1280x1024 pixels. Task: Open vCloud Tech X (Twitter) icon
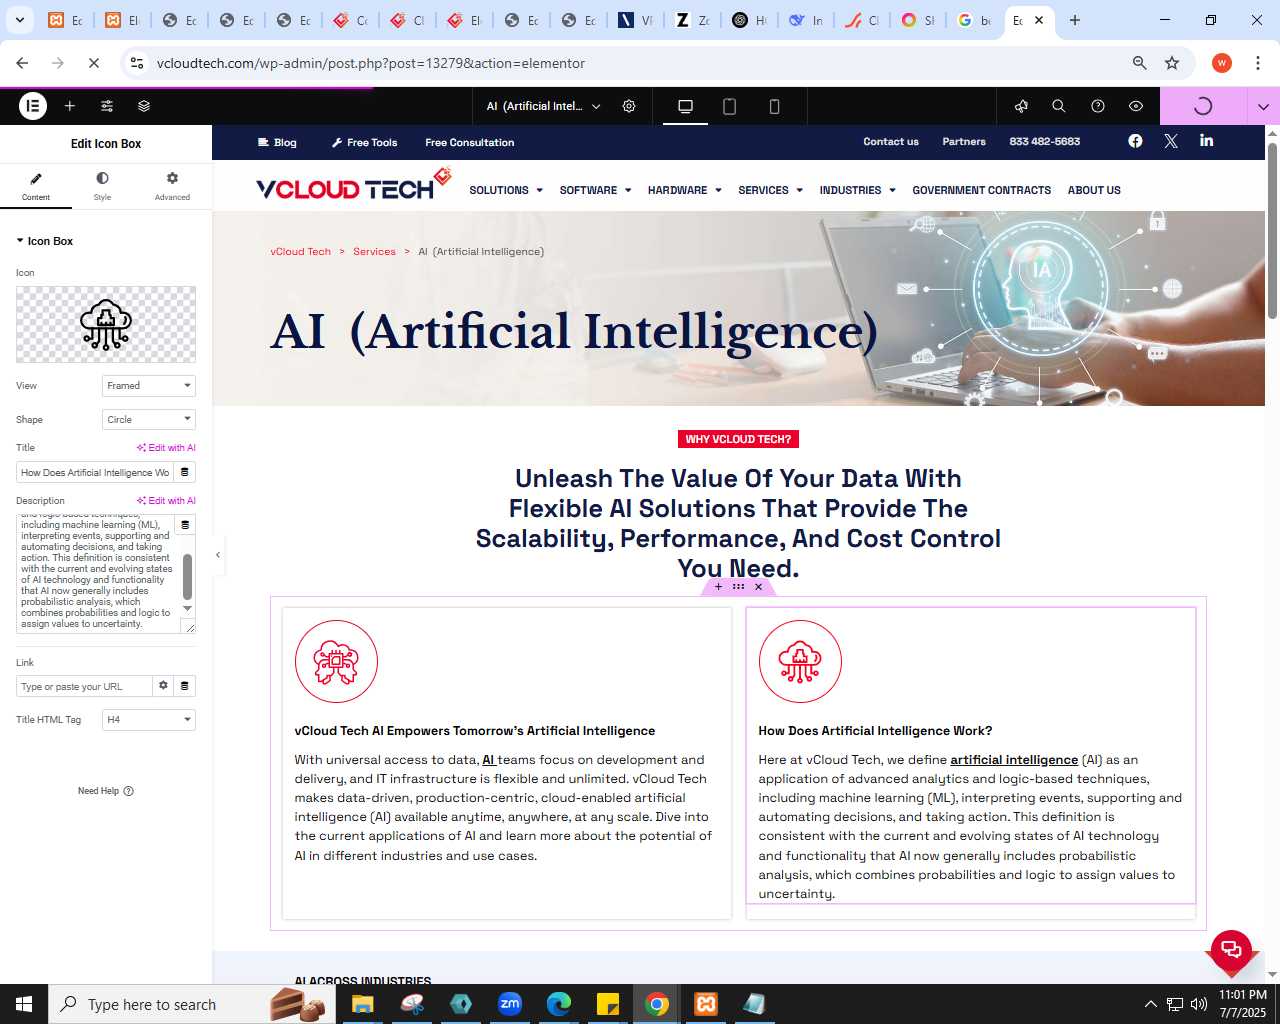[1171, 141]
